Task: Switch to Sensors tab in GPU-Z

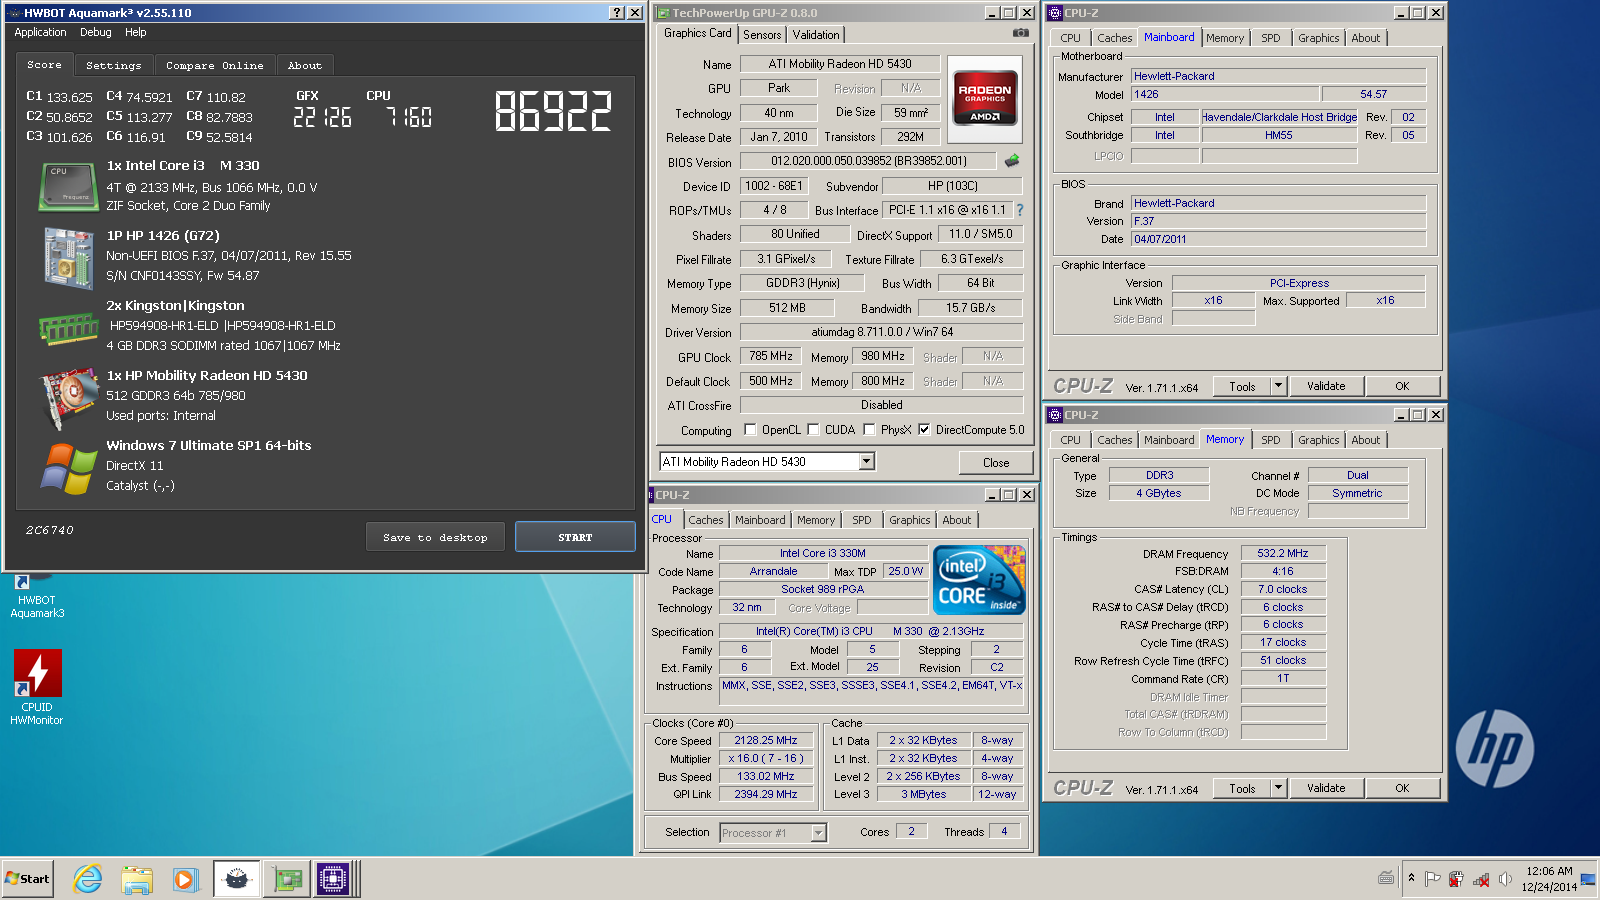Action: [x=762, y=34]
